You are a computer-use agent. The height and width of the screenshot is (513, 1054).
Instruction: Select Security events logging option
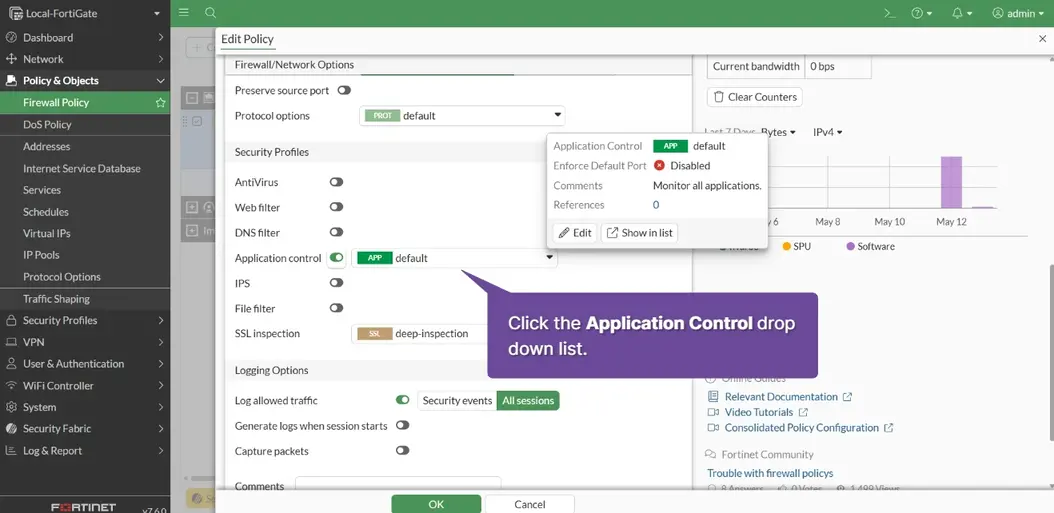click(457, 401)
